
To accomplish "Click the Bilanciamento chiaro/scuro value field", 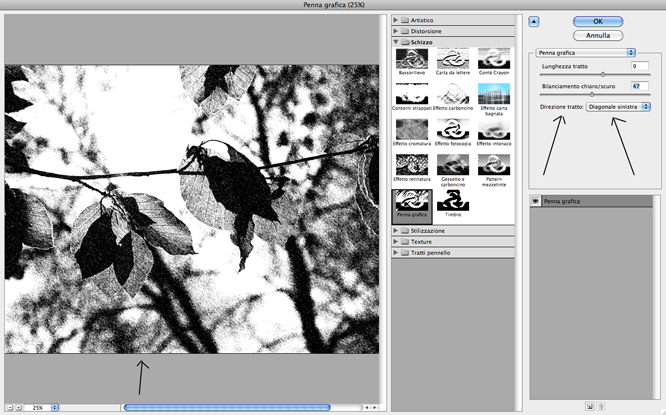I will coord(640,86).
